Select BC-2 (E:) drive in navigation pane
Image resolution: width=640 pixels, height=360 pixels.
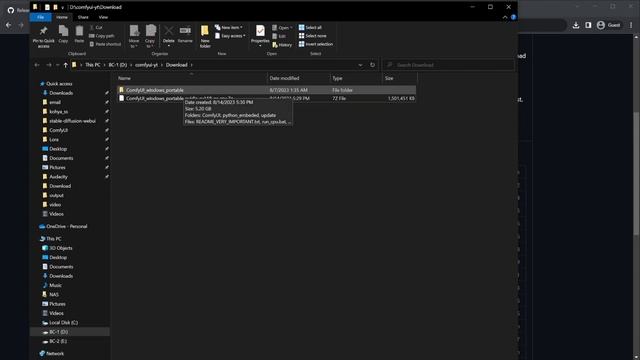[58, 341]
